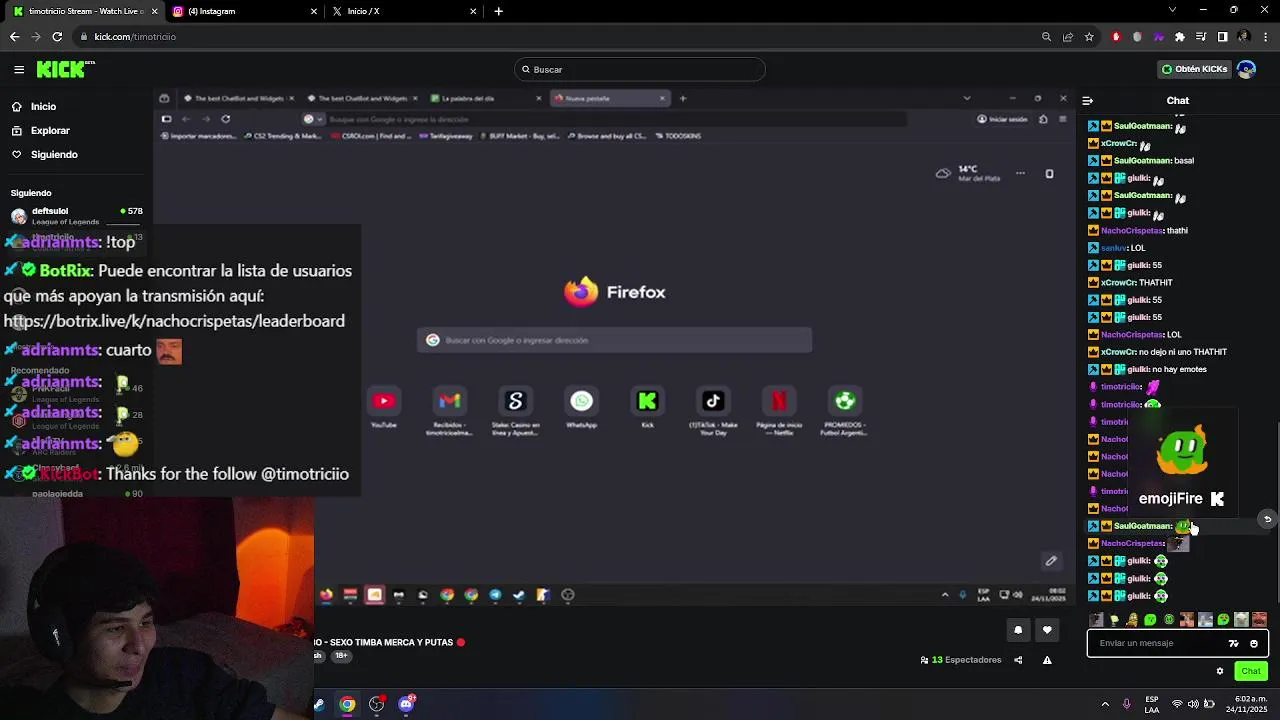This screenshot has width=1280, height=720.
Task: Open the chat emote picker smiley
Action: coord(1254,643)
